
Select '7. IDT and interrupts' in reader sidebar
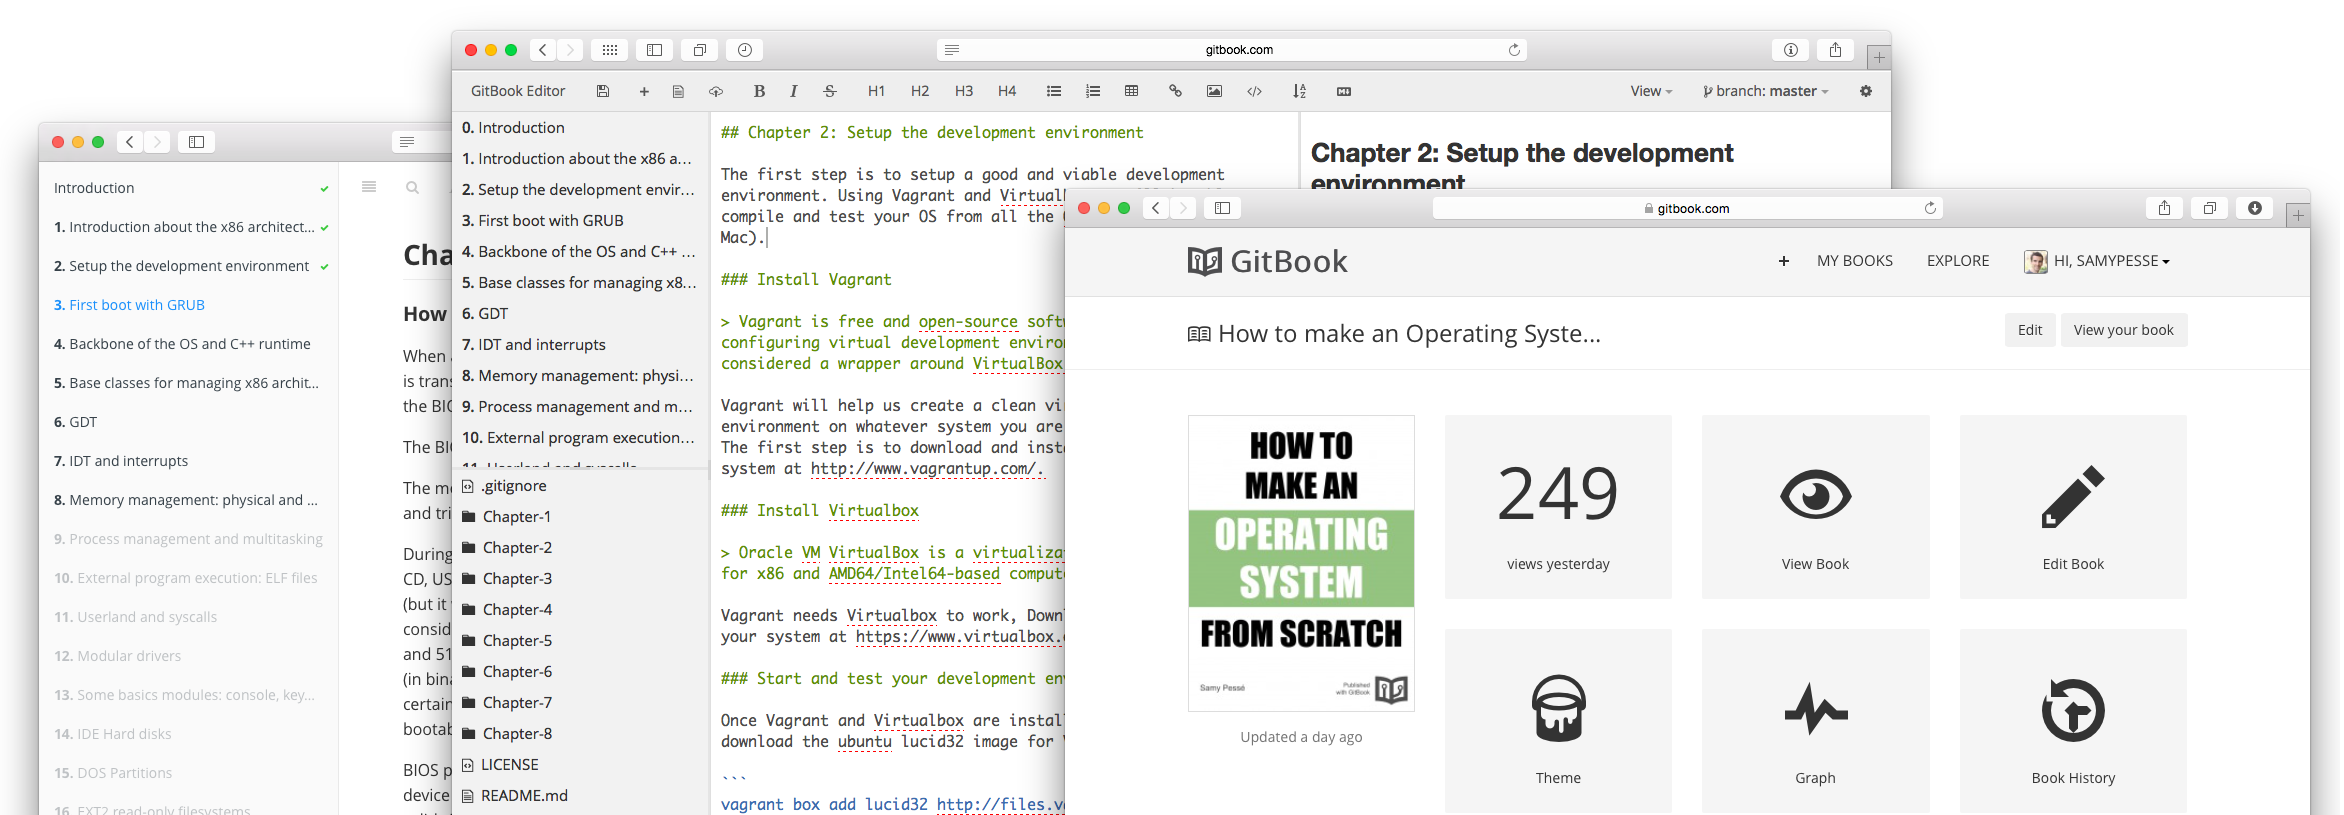point(121,461)
